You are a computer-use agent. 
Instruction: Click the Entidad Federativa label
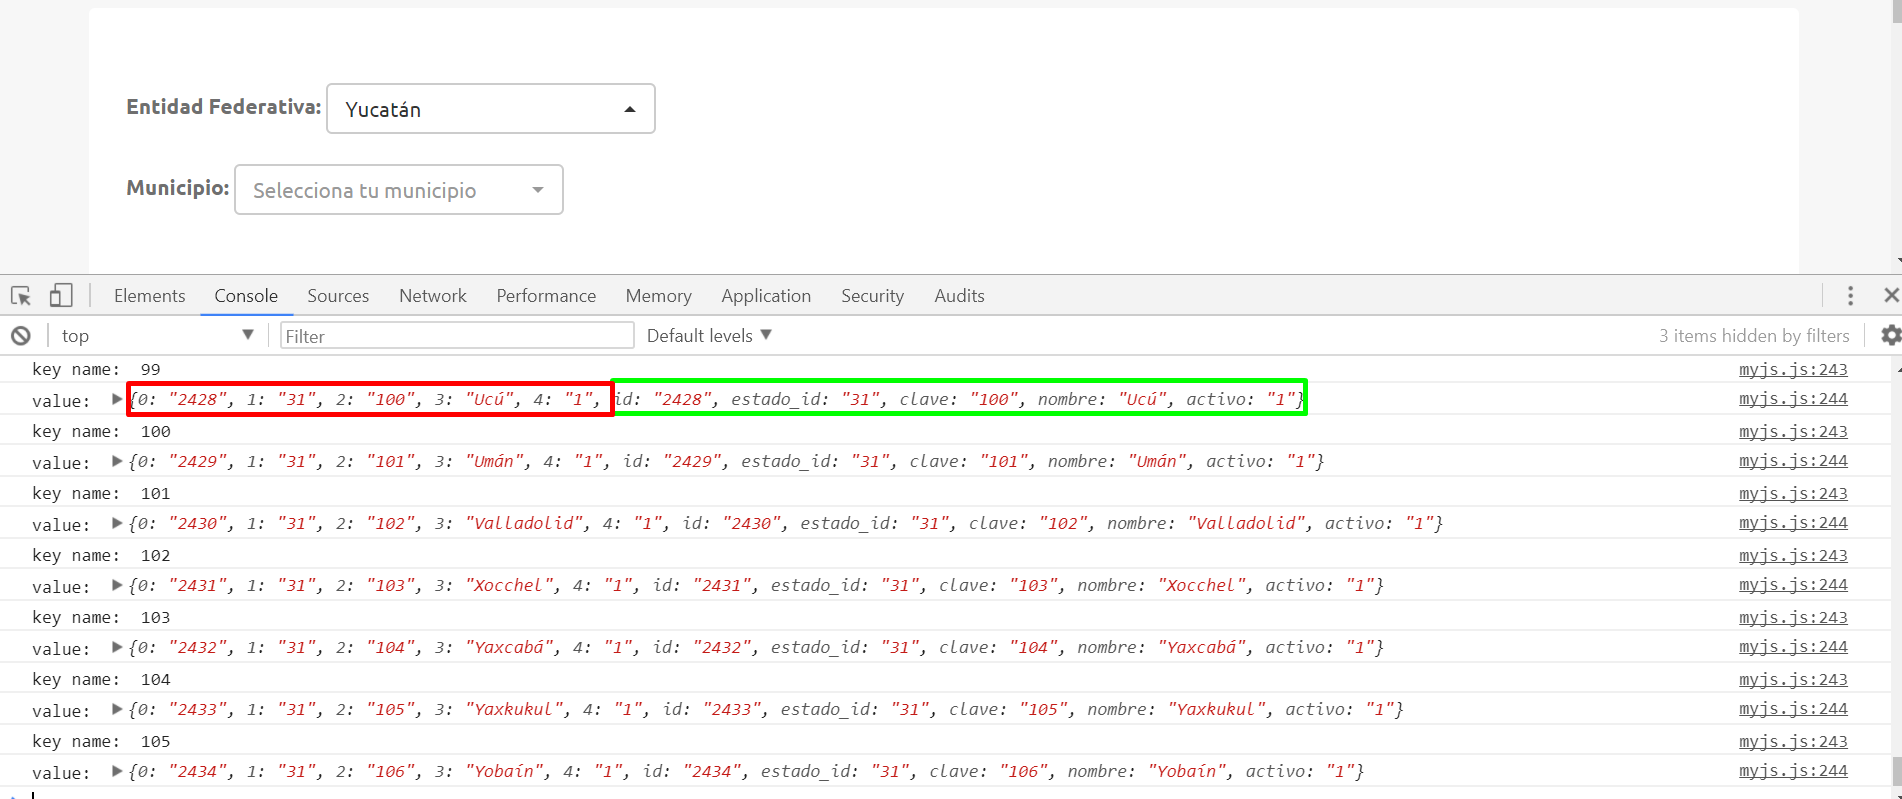[x=224, y=107]
